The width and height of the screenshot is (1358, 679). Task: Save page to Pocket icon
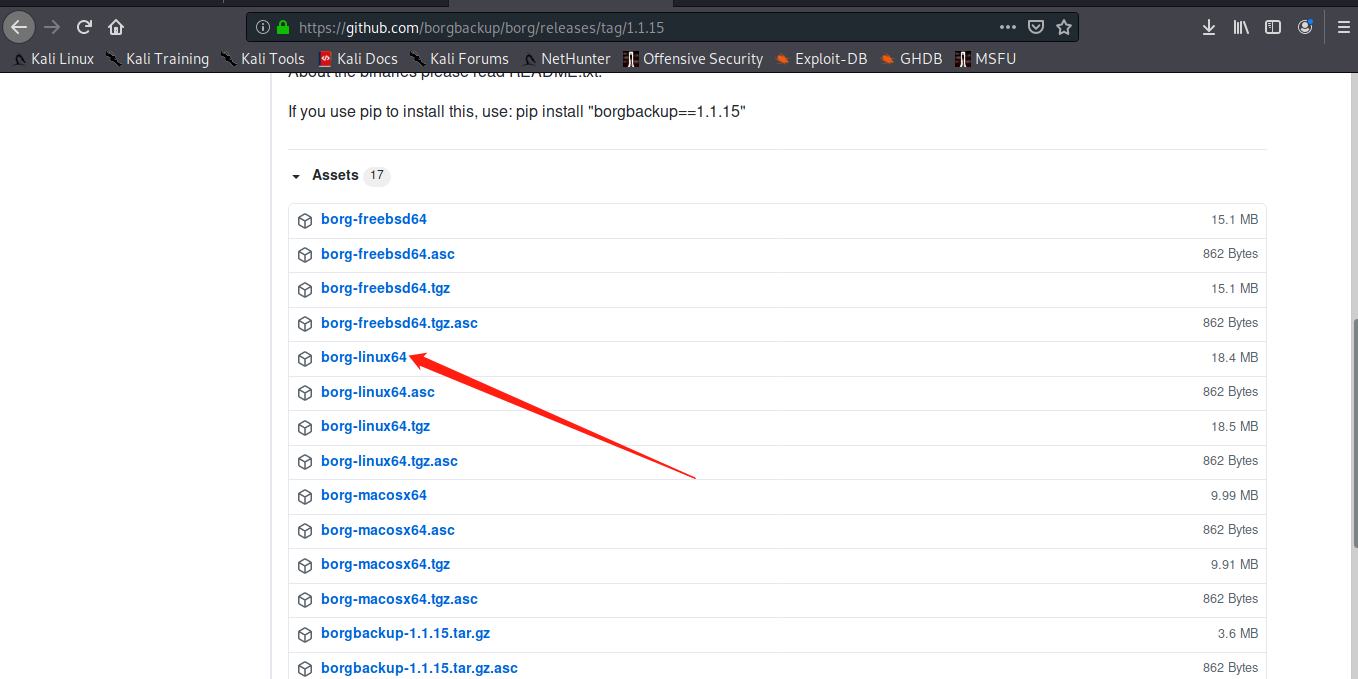[x=1037, y=27]
